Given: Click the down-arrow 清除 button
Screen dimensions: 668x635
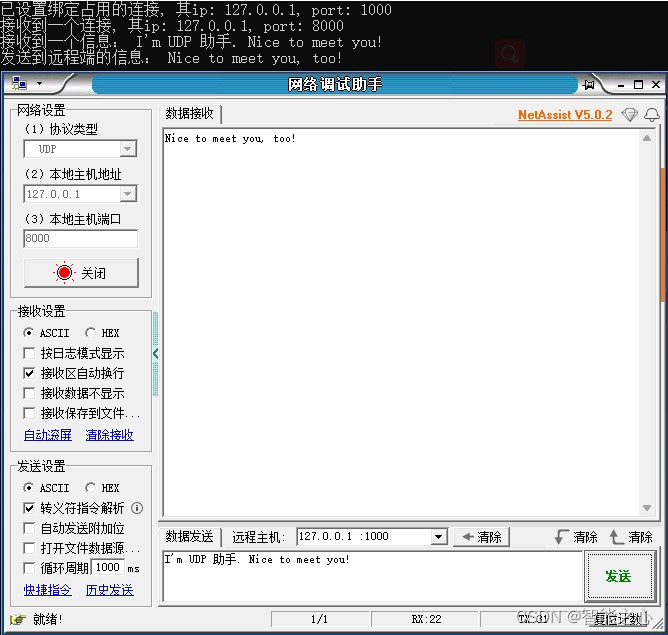Looking at the screenshot, I should 576,537.
